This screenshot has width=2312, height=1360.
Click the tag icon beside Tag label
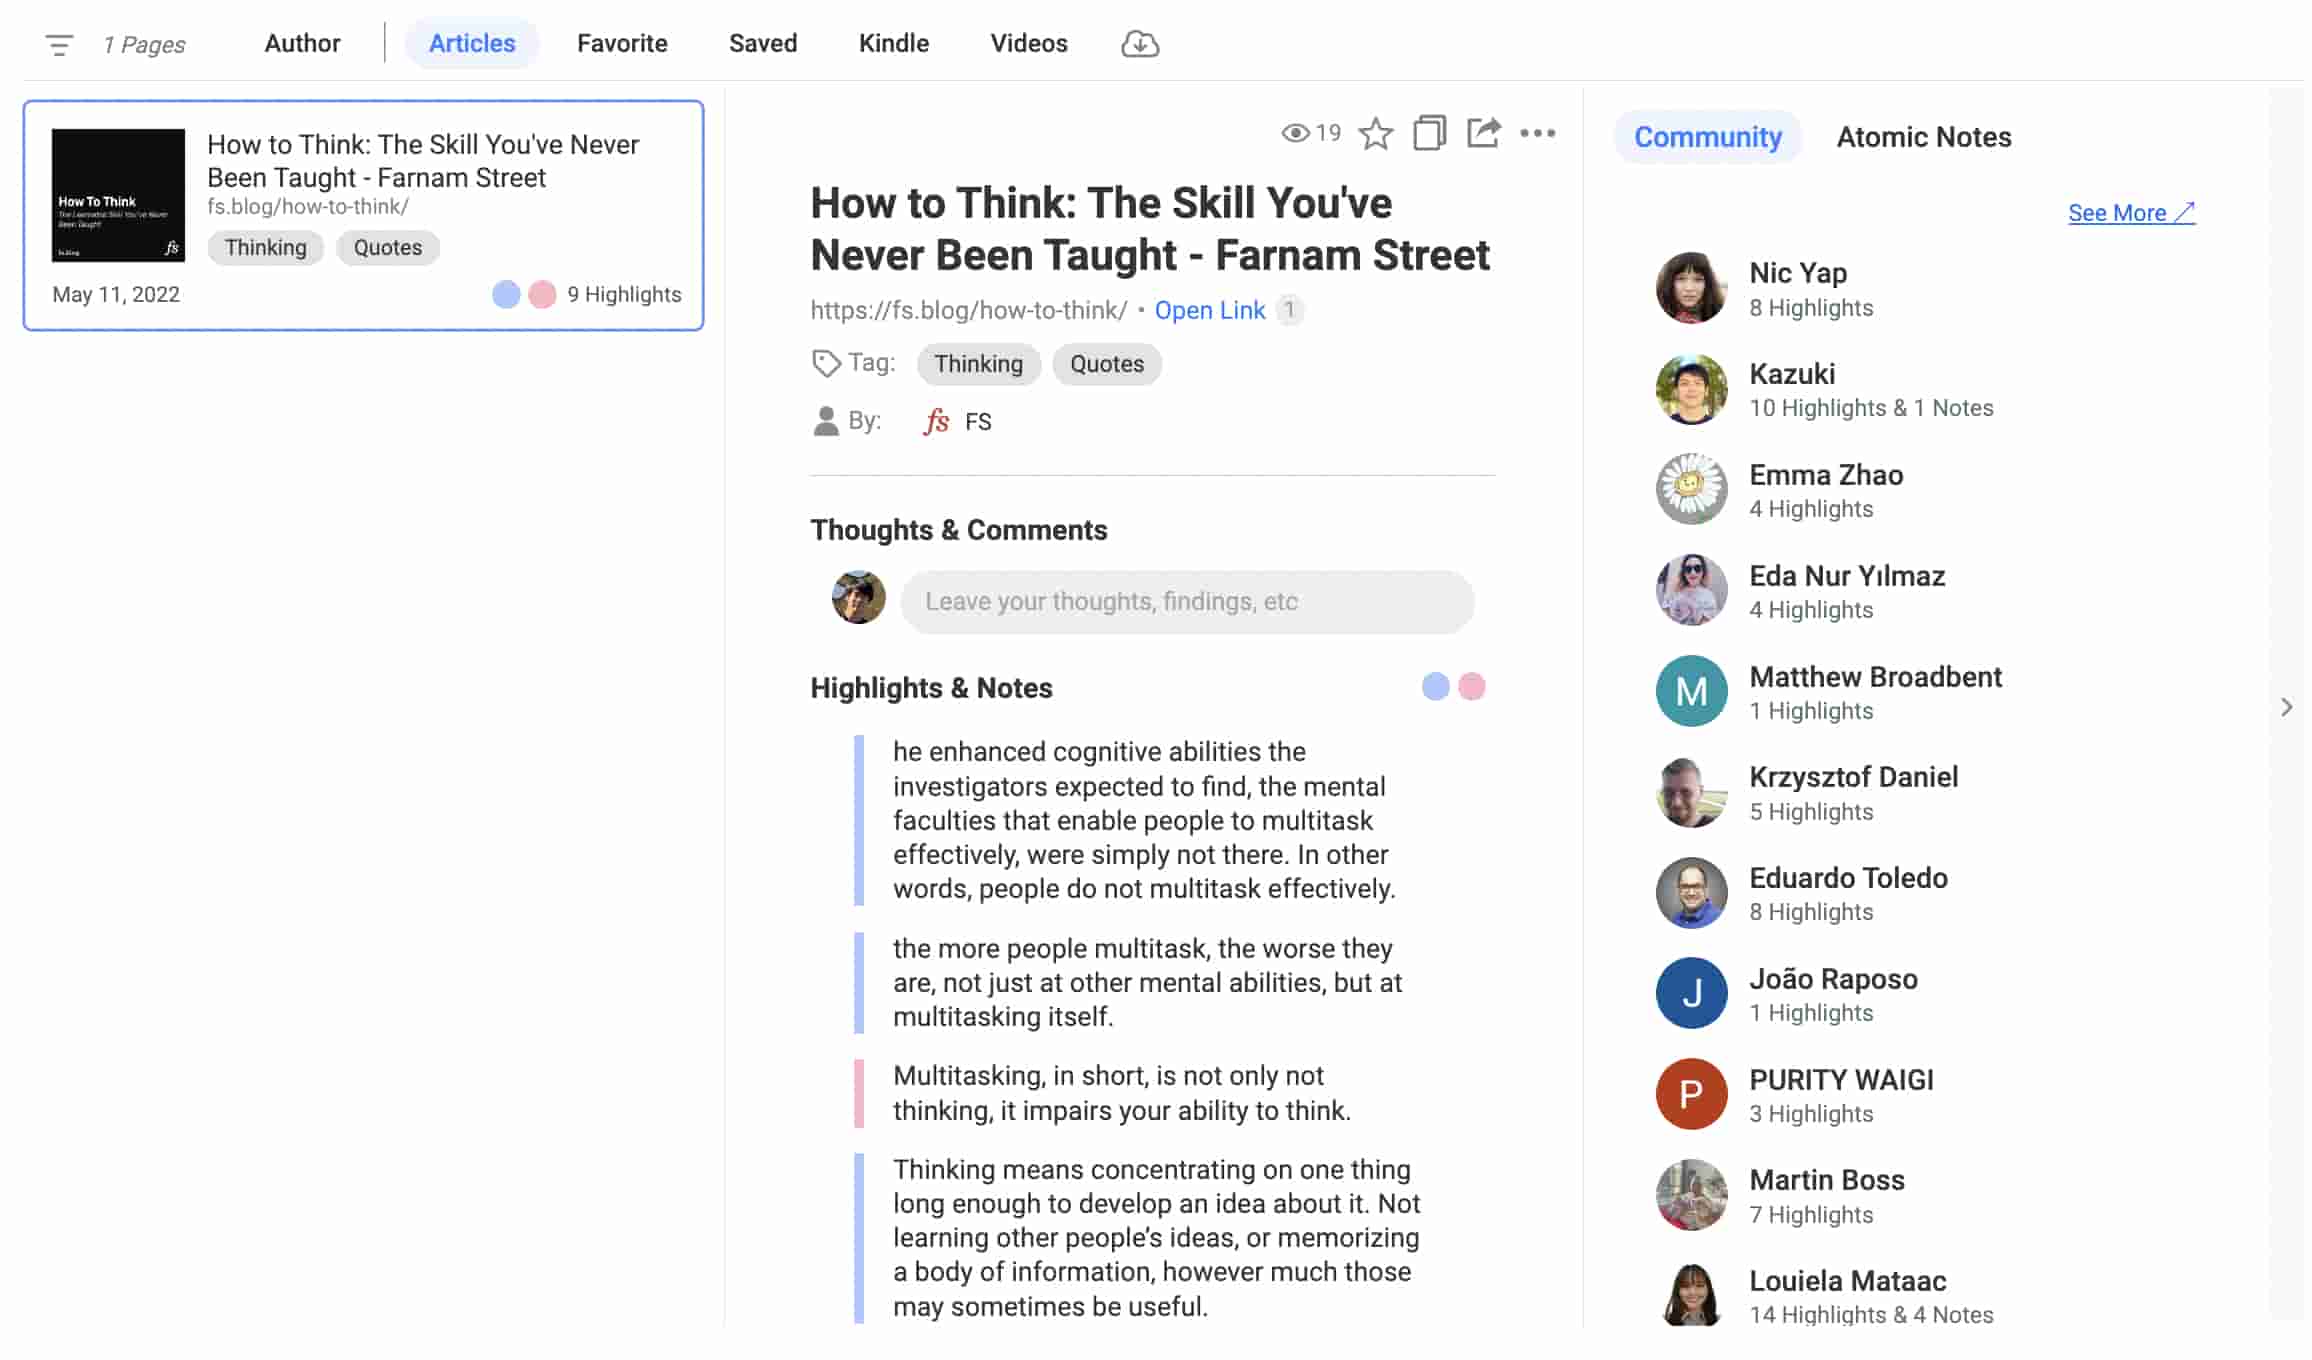[x=826, y=363]
